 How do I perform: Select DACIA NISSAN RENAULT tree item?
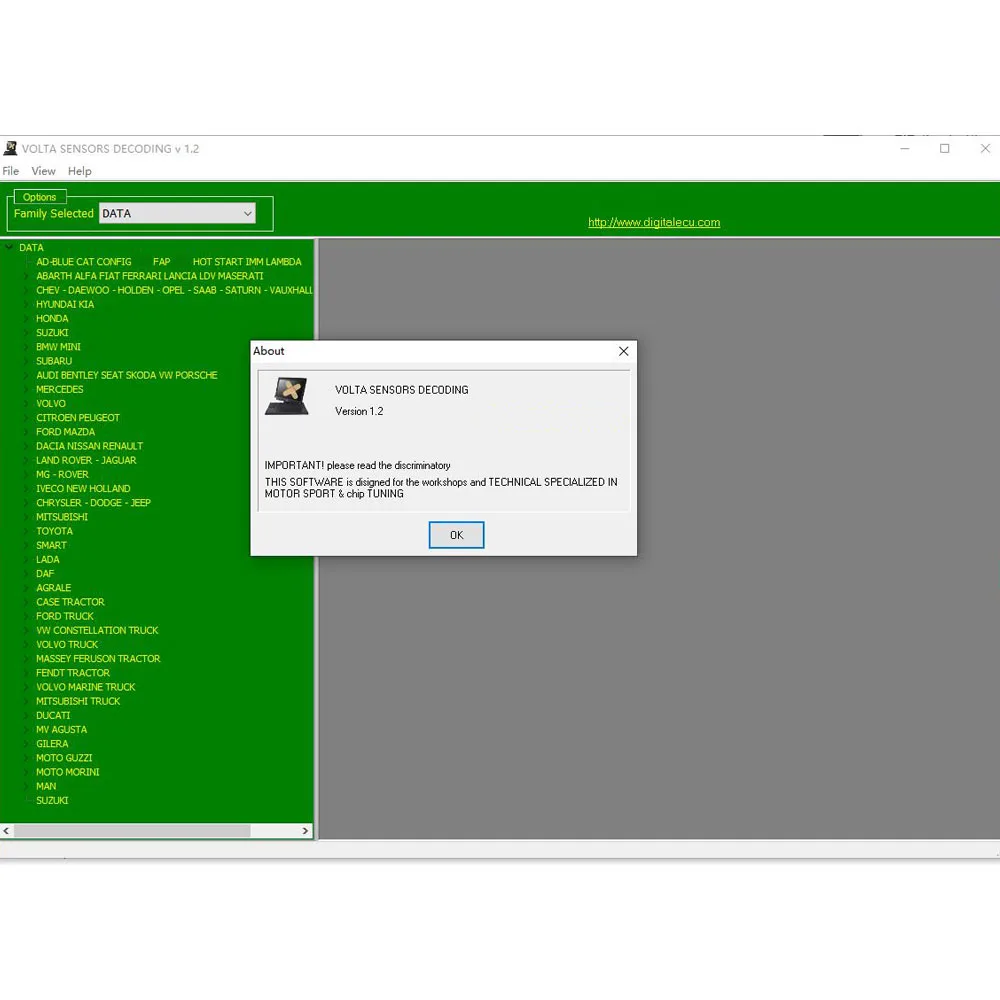[x=89, y=446]
